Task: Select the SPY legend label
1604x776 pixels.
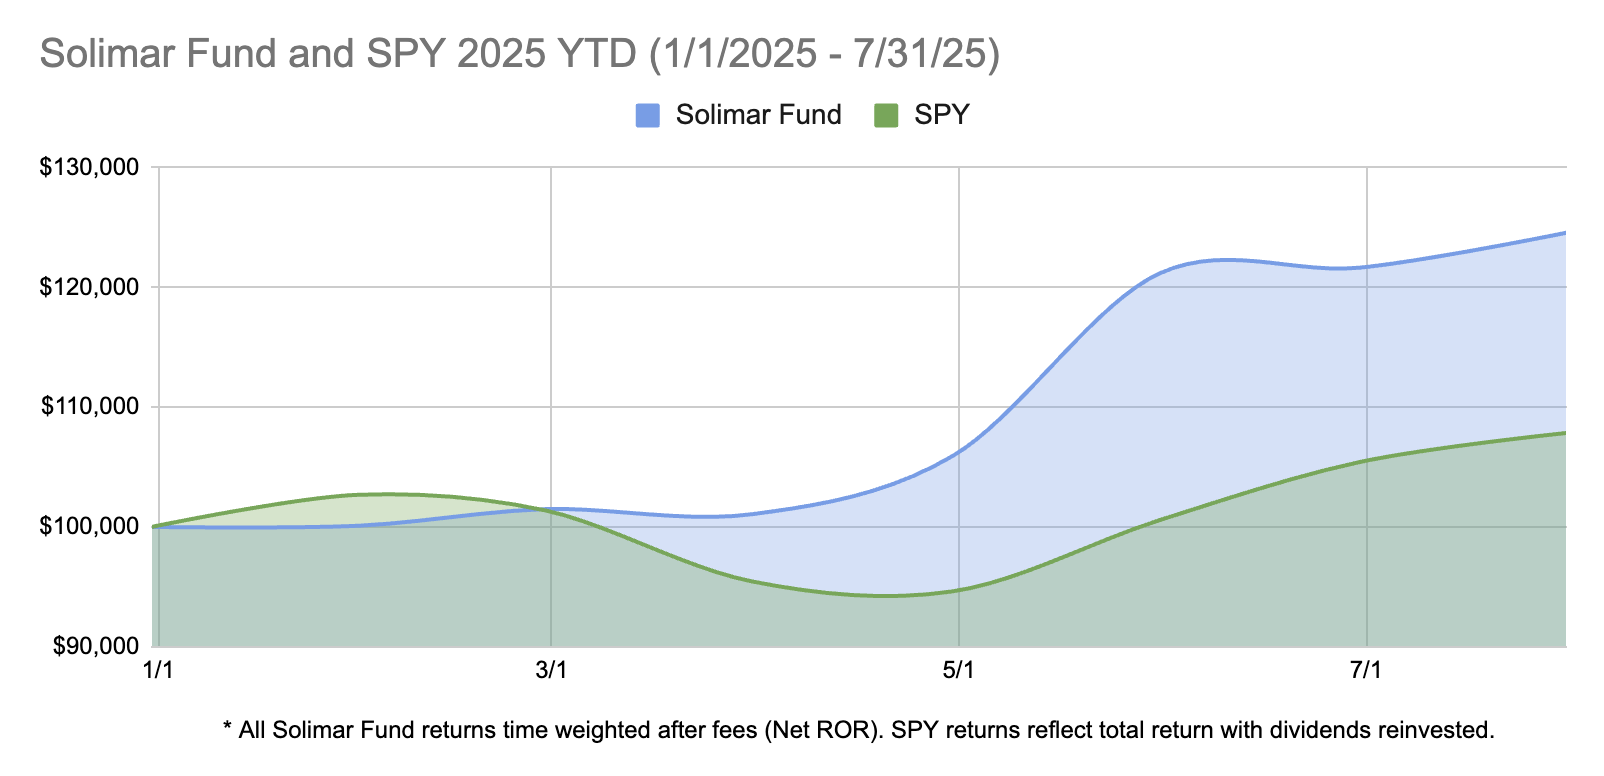Action: [x=941, y=115]
